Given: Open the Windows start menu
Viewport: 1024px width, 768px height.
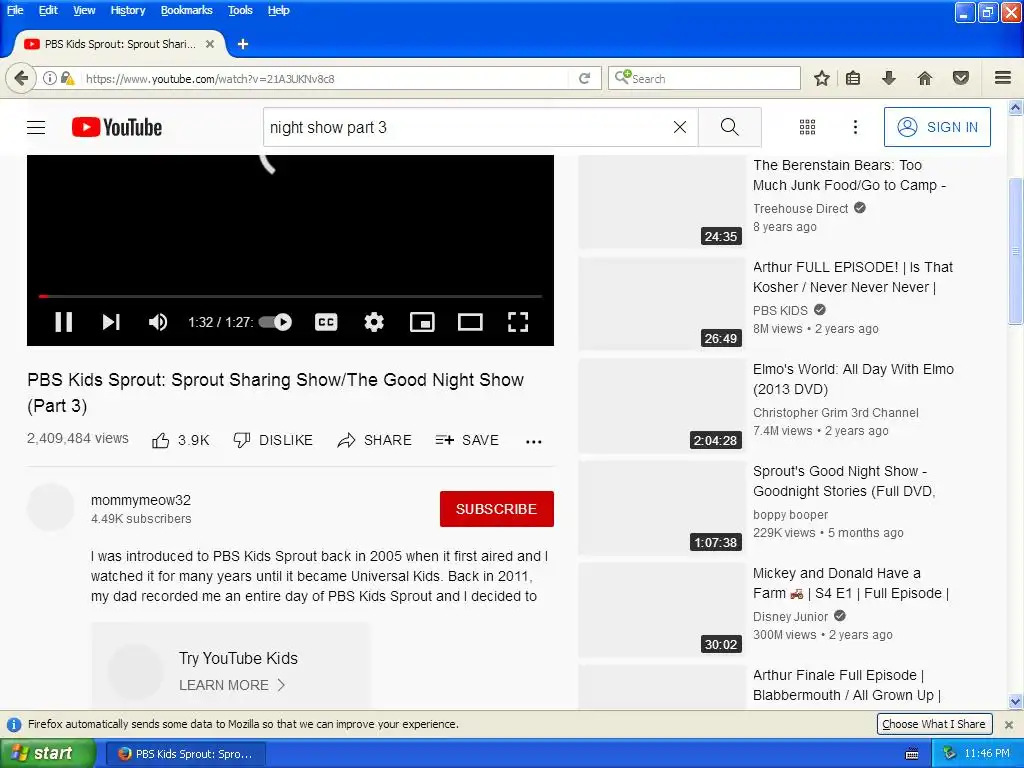Looking at the screenshot, I should [x=47, y=754].
